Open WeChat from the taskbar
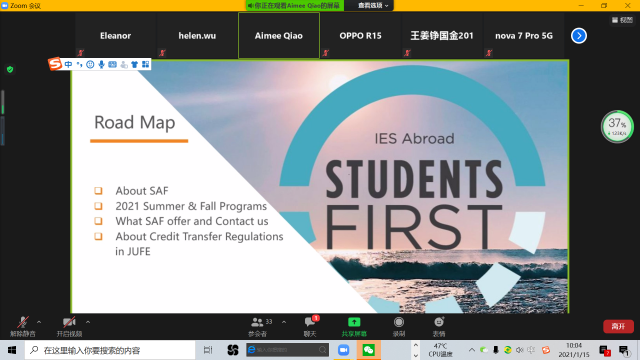Viewport: 640px width, 360px height. tap(369, 350)
